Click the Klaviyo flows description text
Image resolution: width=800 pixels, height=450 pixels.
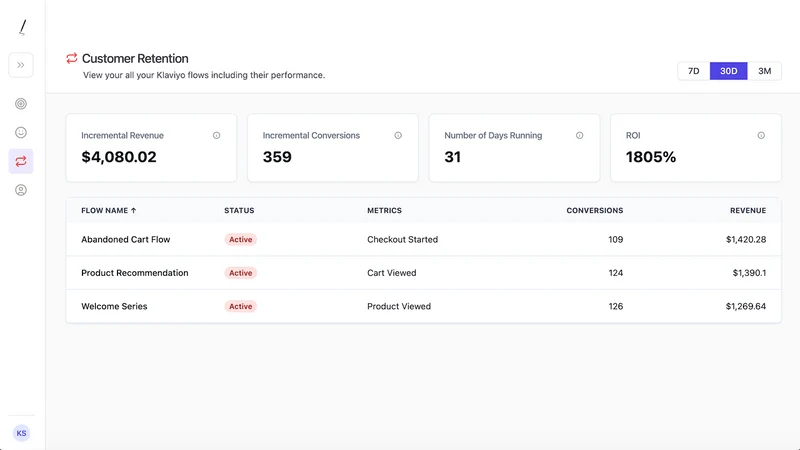[204, 75]
